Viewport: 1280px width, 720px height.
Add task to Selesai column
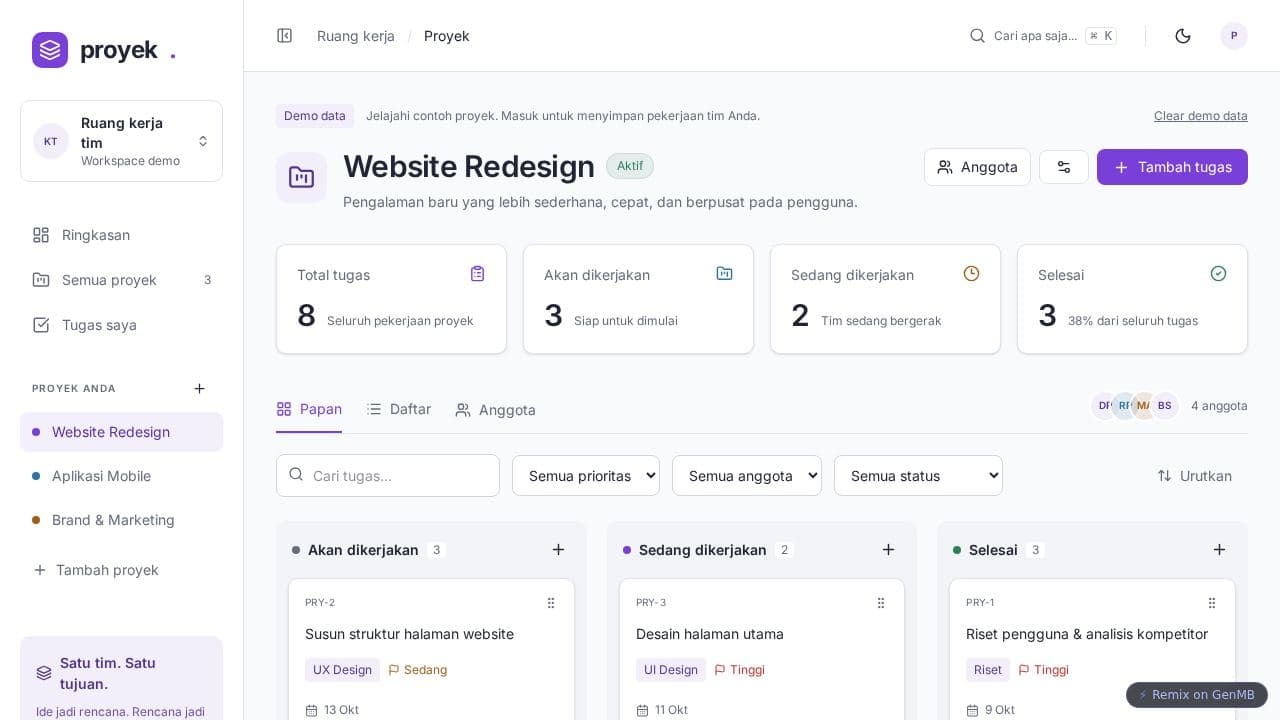coord(1219,550)
